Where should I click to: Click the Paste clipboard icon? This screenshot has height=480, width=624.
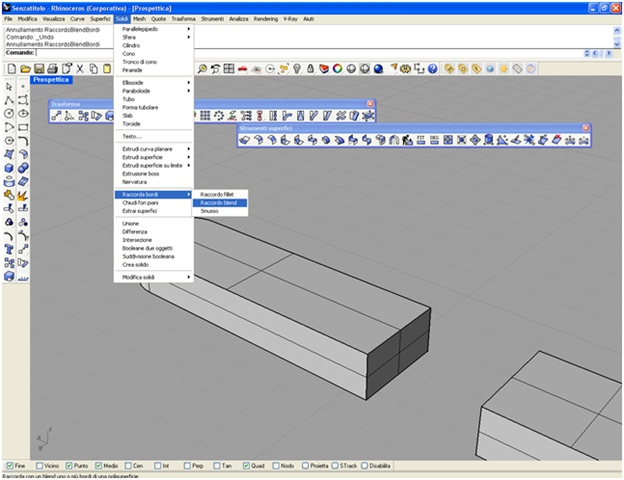coord(107,69)
